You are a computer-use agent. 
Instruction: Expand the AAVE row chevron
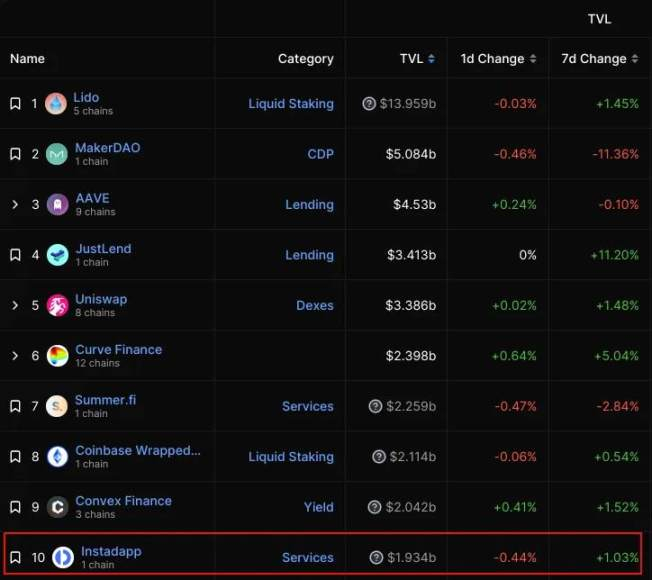pos(15,205)
